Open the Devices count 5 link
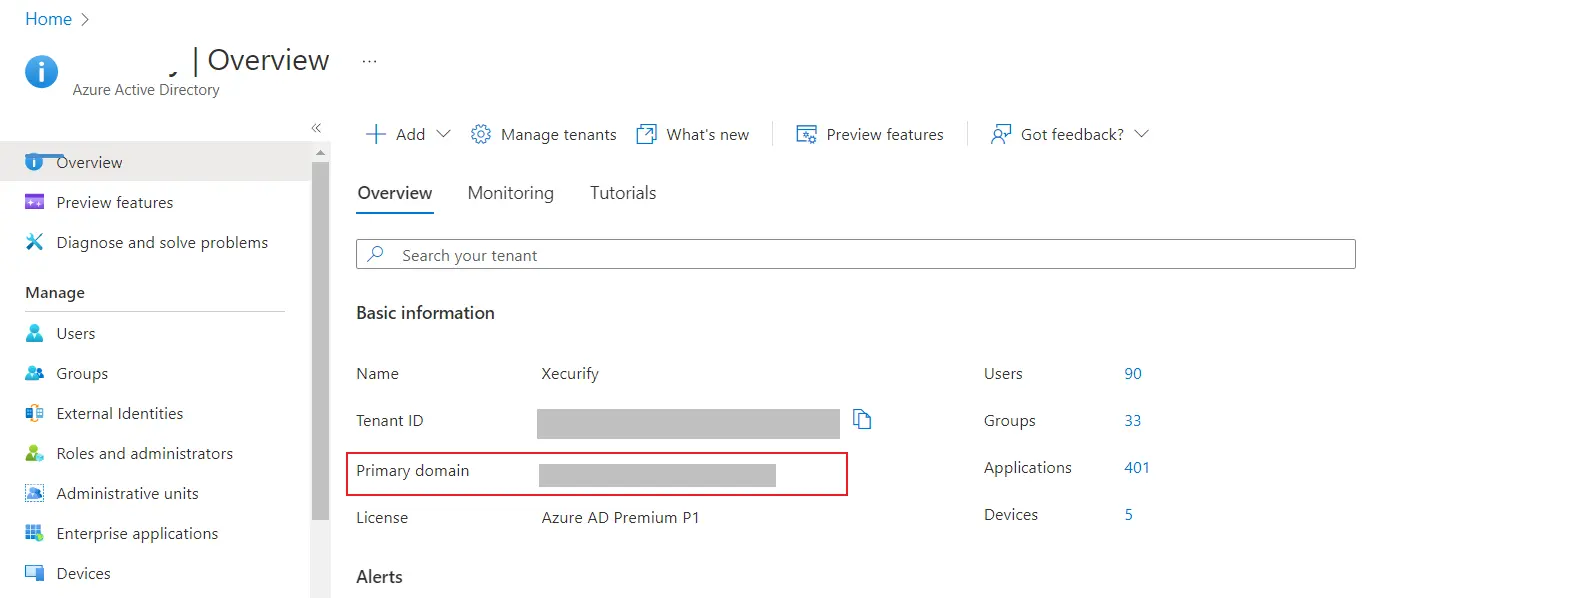Viewport: 1591px width, 598px height. click(1129, 514)
